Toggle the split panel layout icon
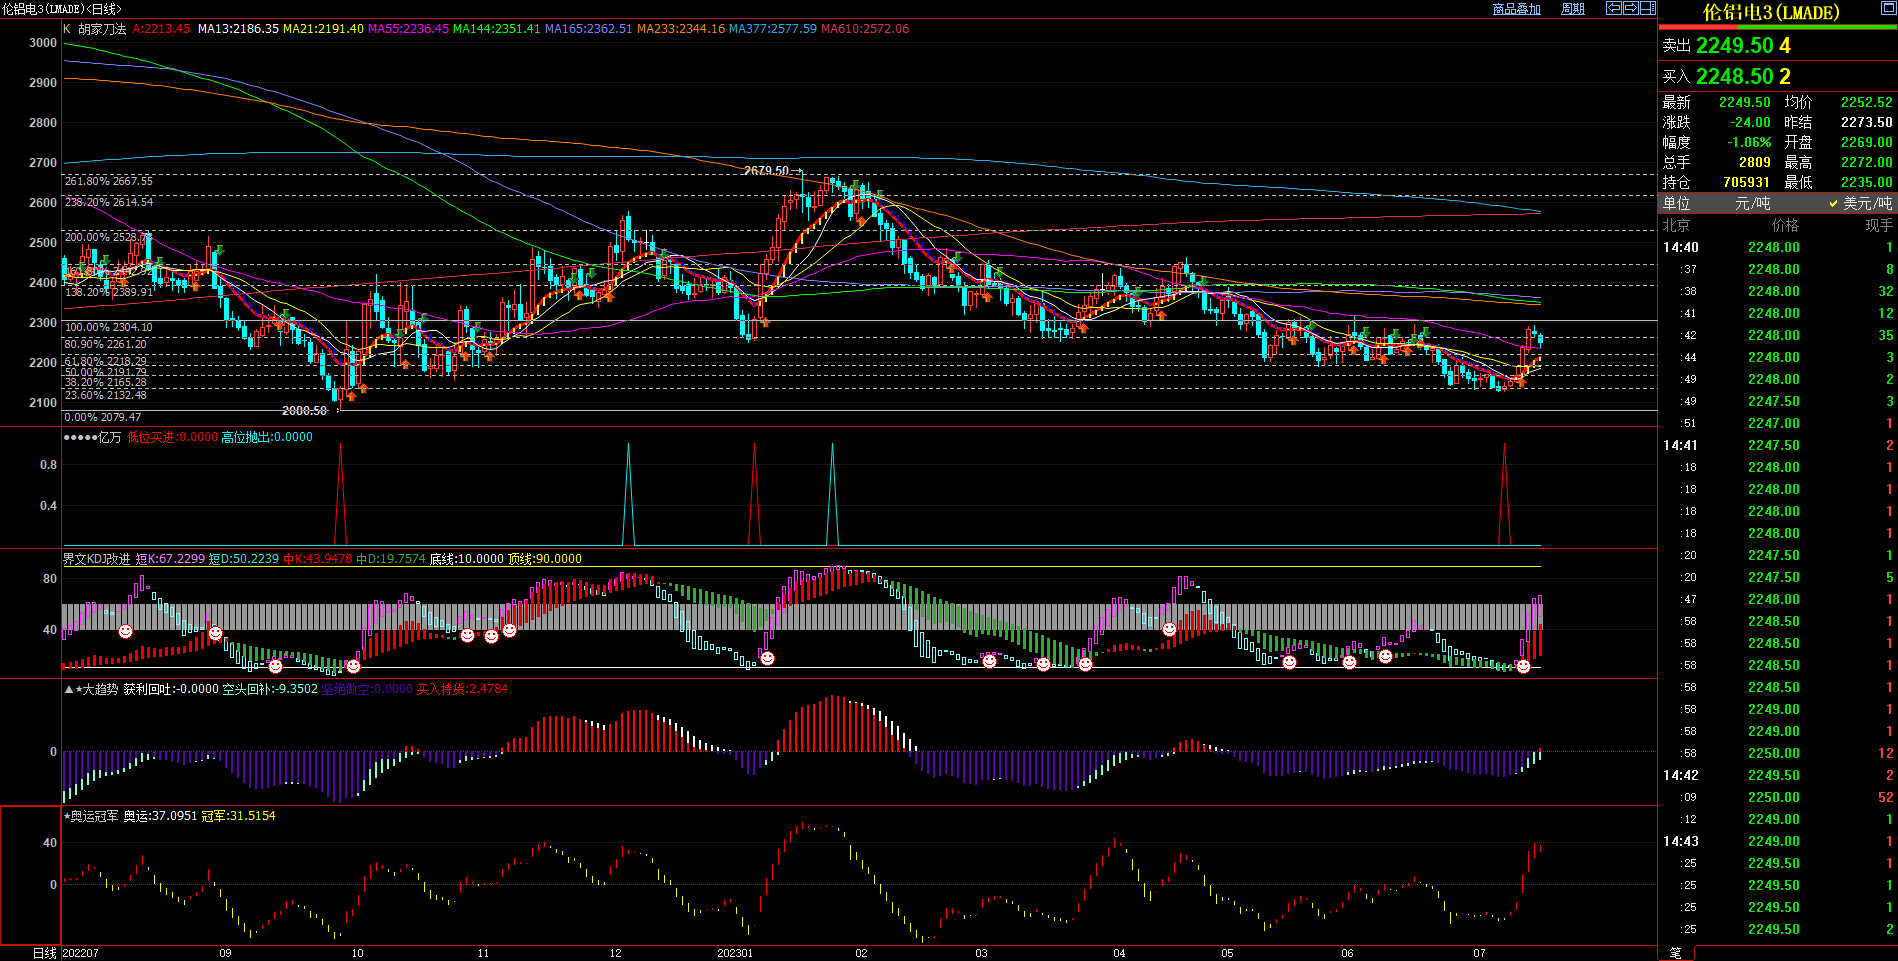This screenshot has width=1898, height=961. (1647, 8)
